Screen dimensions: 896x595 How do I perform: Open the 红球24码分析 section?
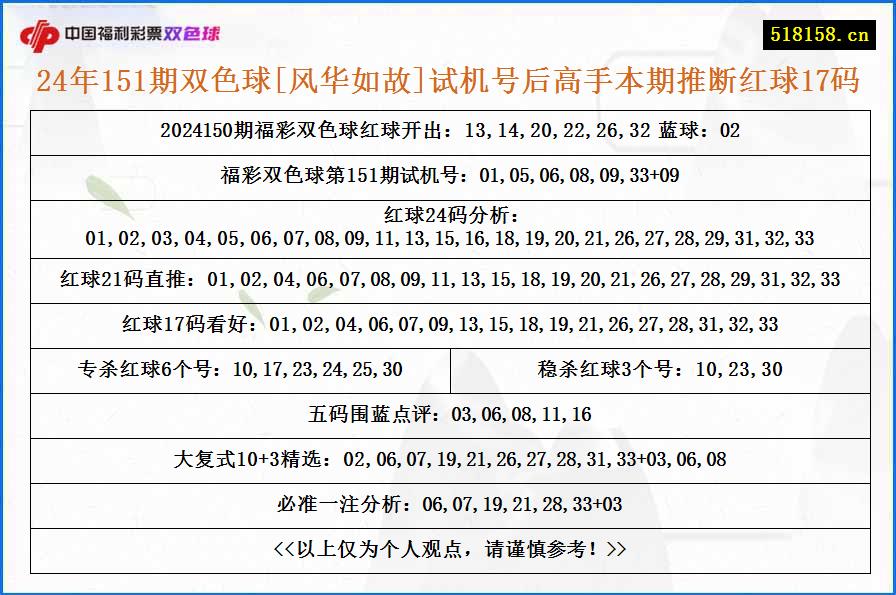pyautogui.click(x=448, y=228)
